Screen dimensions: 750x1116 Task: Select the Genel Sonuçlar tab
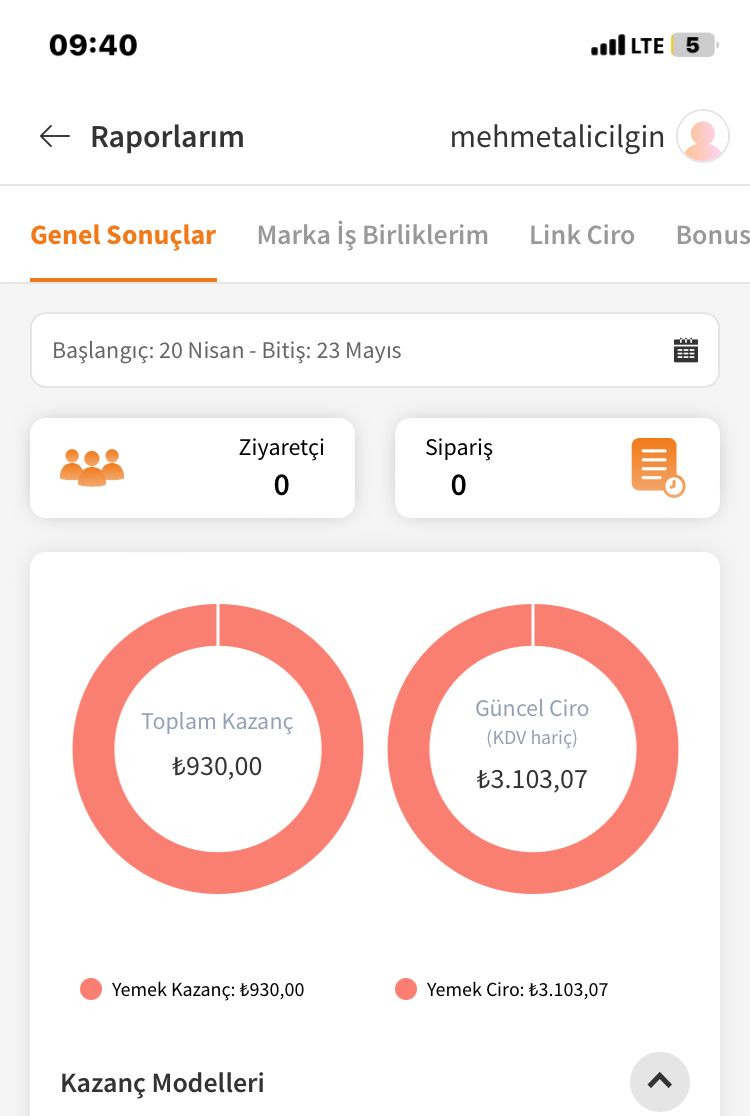coord(123,235)
